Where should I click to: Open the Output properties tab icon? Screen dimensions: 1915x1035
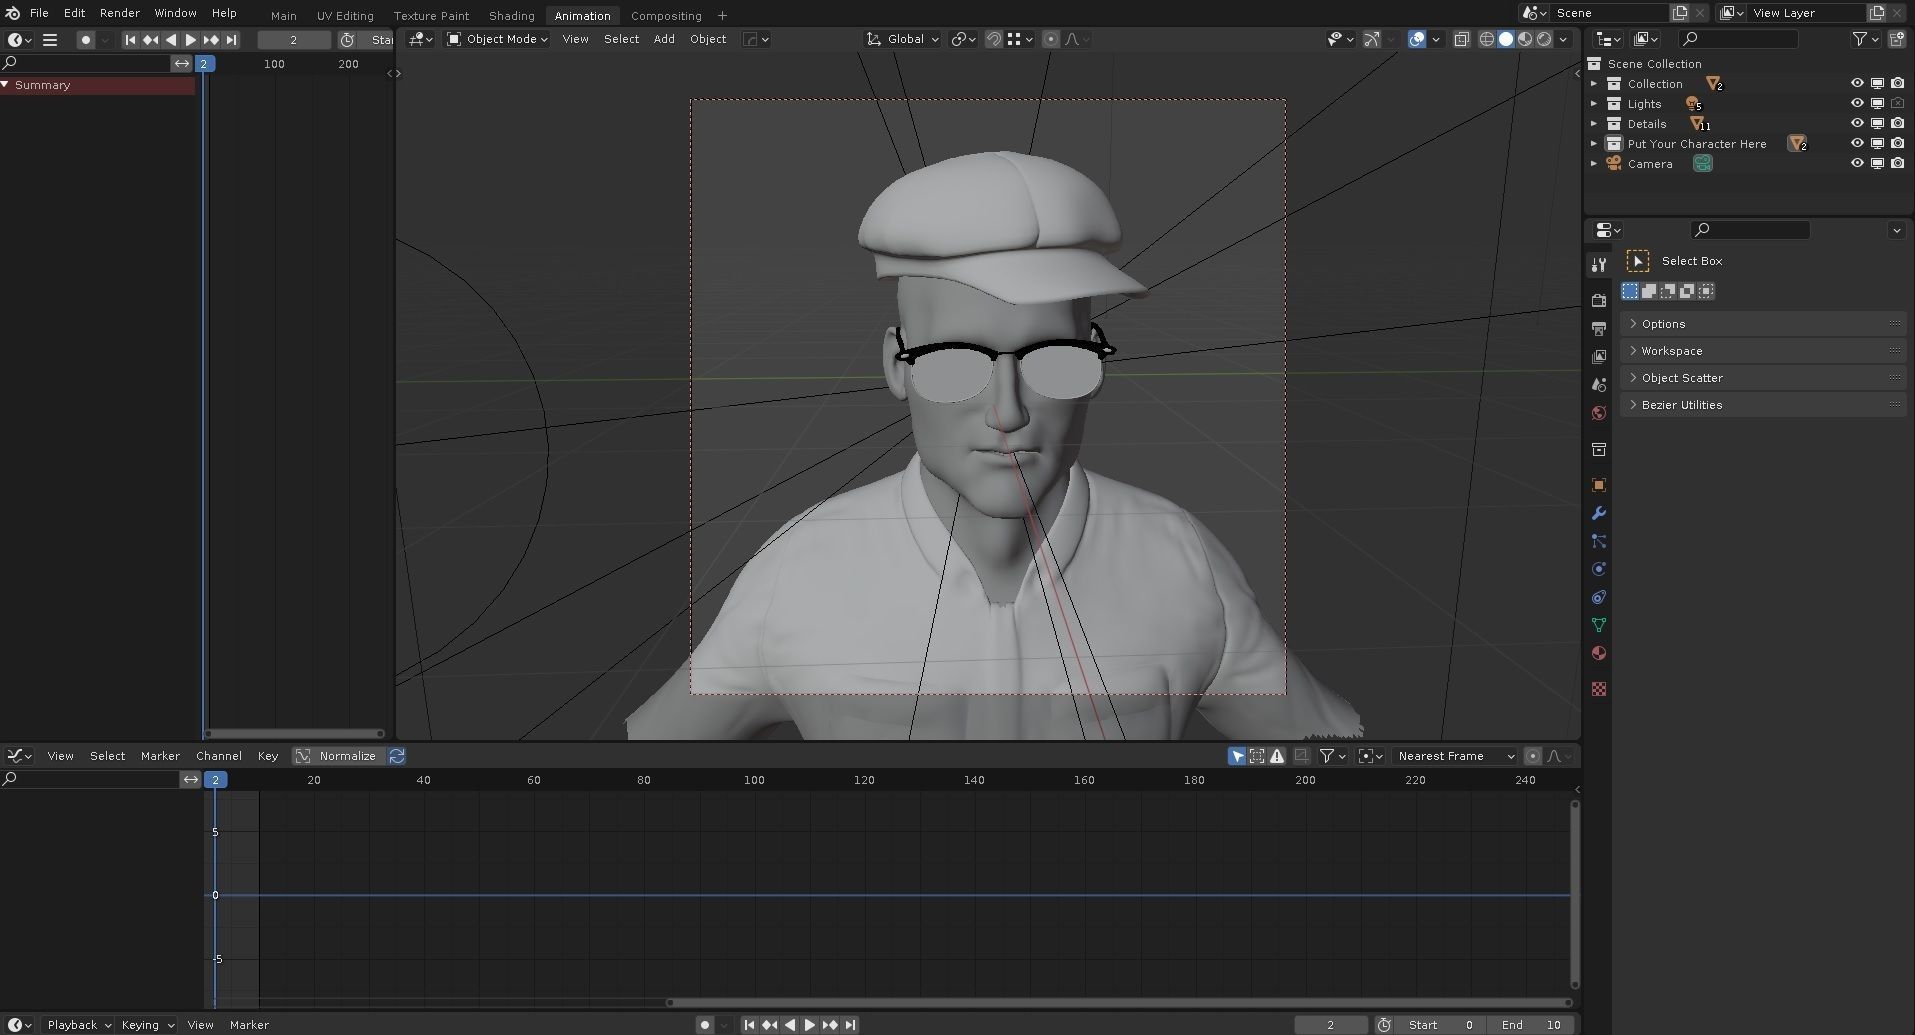pos(1598,328)
